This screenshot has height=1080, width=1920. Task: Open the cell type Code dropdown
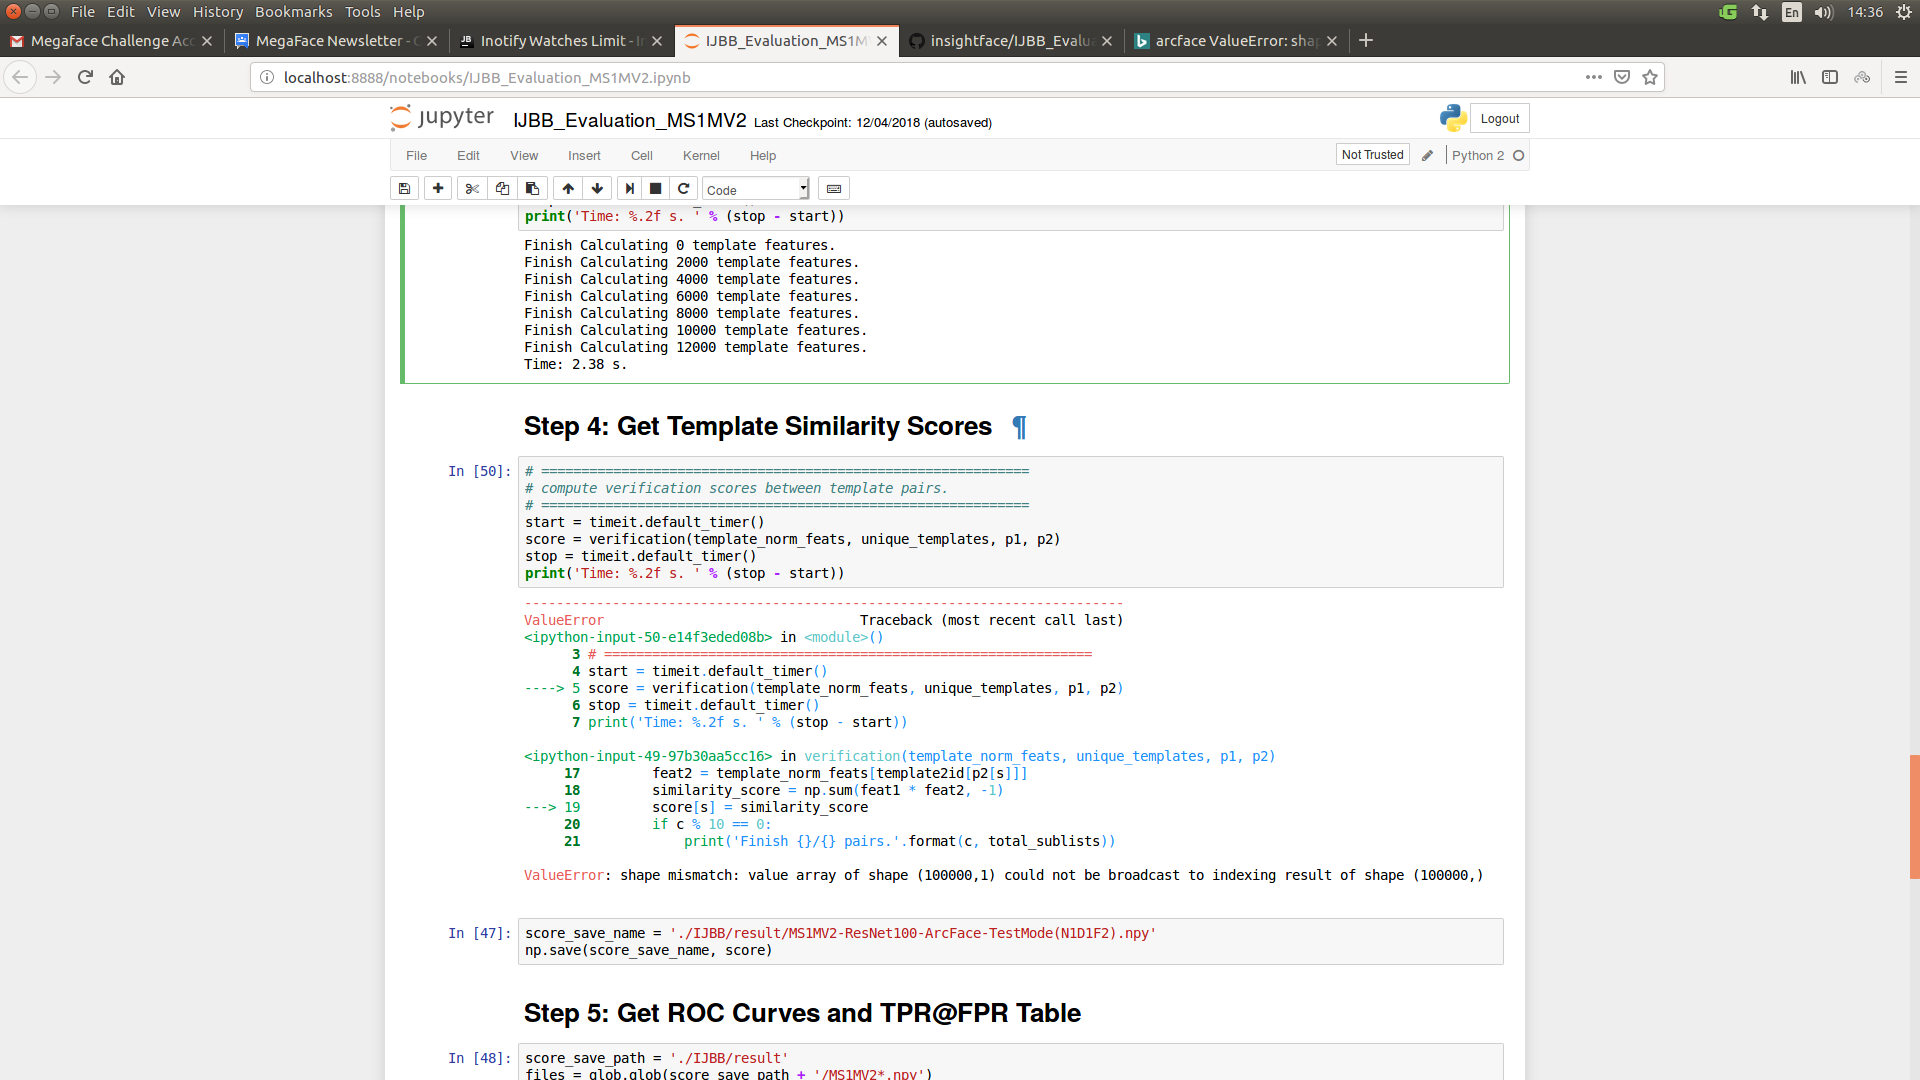click(756, 190)
